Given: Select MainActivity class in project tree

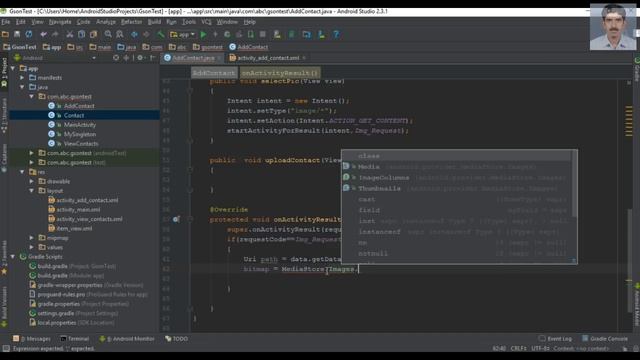Looking at the screenshot, I should coord(80,125).
